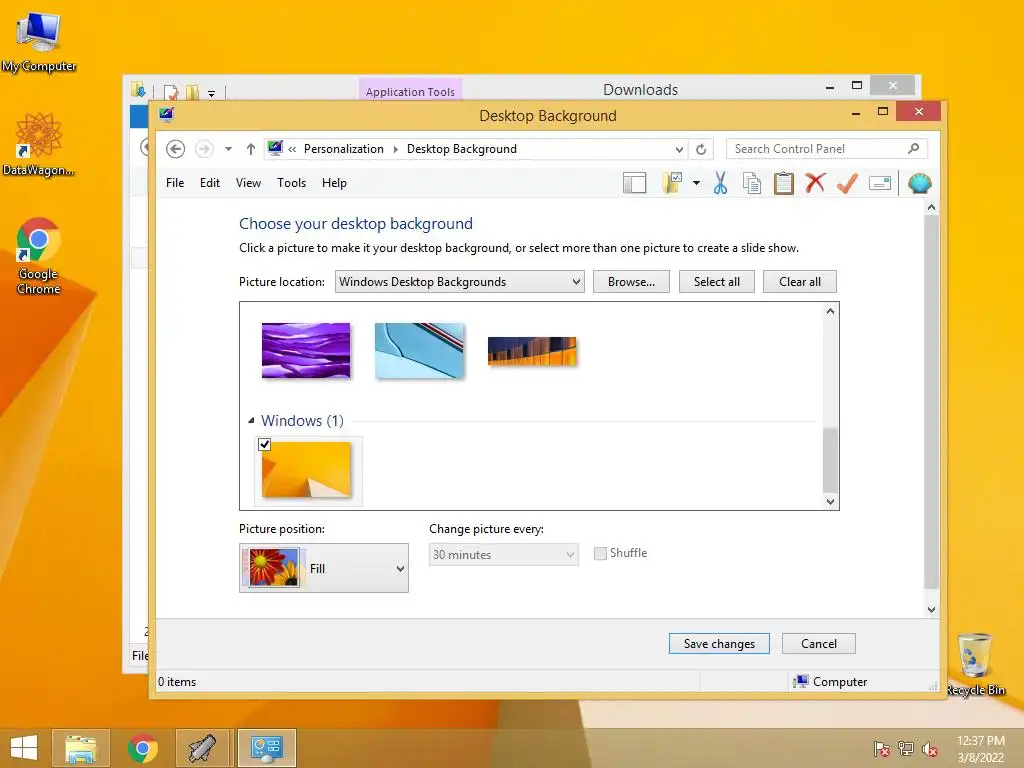Click the Back arrow navigation button
The height and width of the screenshot is (768, 1024).
175,149
